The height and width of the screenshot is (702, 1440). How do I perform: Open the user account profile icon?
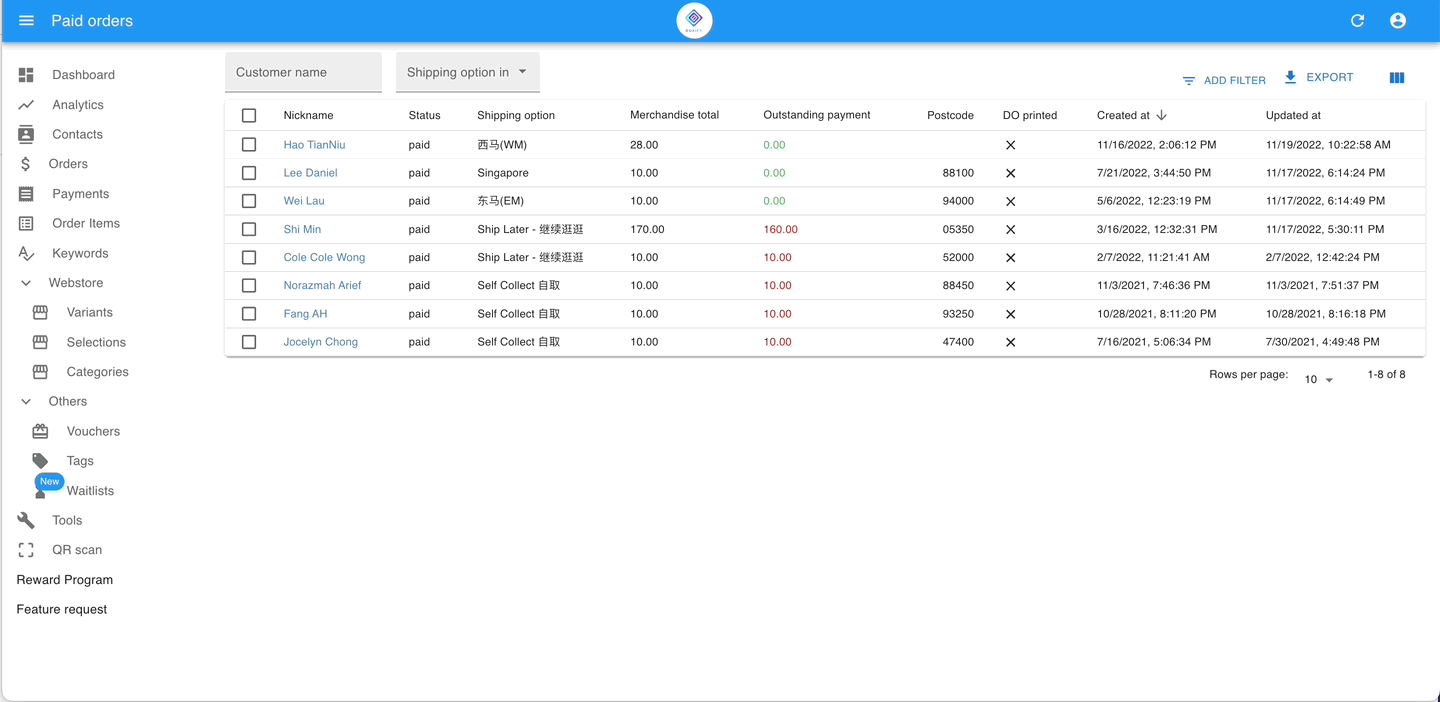[1397, 21]
